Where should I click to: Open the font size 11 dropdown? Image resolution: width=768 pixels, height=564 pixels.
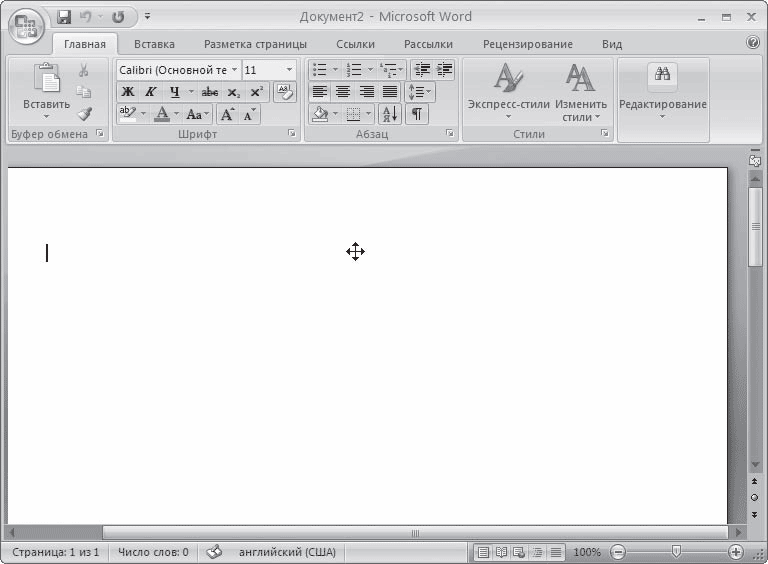[289, 70]
